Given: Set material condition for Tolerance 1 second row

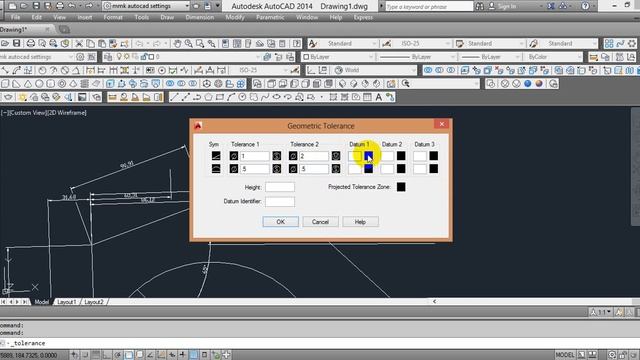Looking at the screenshot, I should click(x=277, y=169).
